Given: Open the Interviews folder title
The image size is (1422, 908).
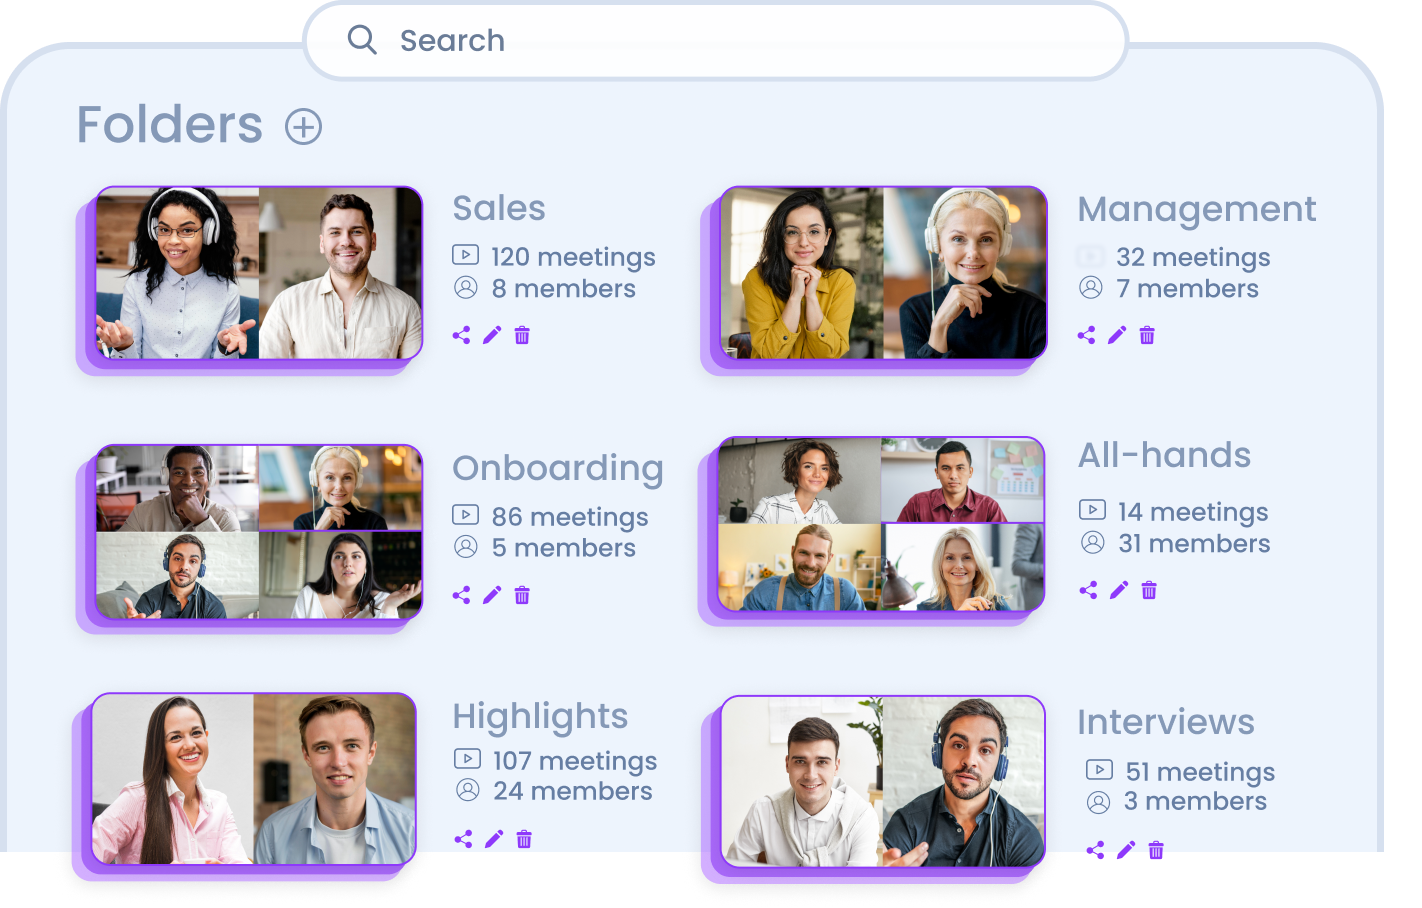Looking at the screenshot, I should [x=1165, y=722].
